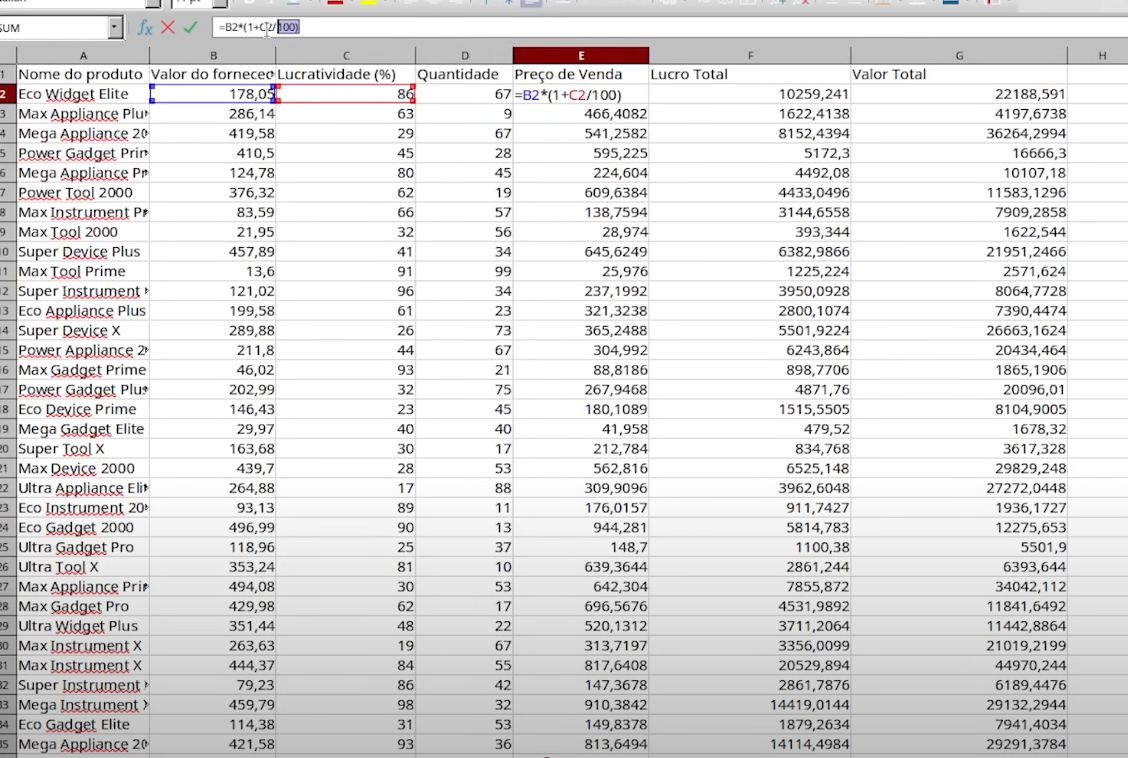
Task: Click profitability 63 for Max Appliance Plus
Action: pos(345,114)
